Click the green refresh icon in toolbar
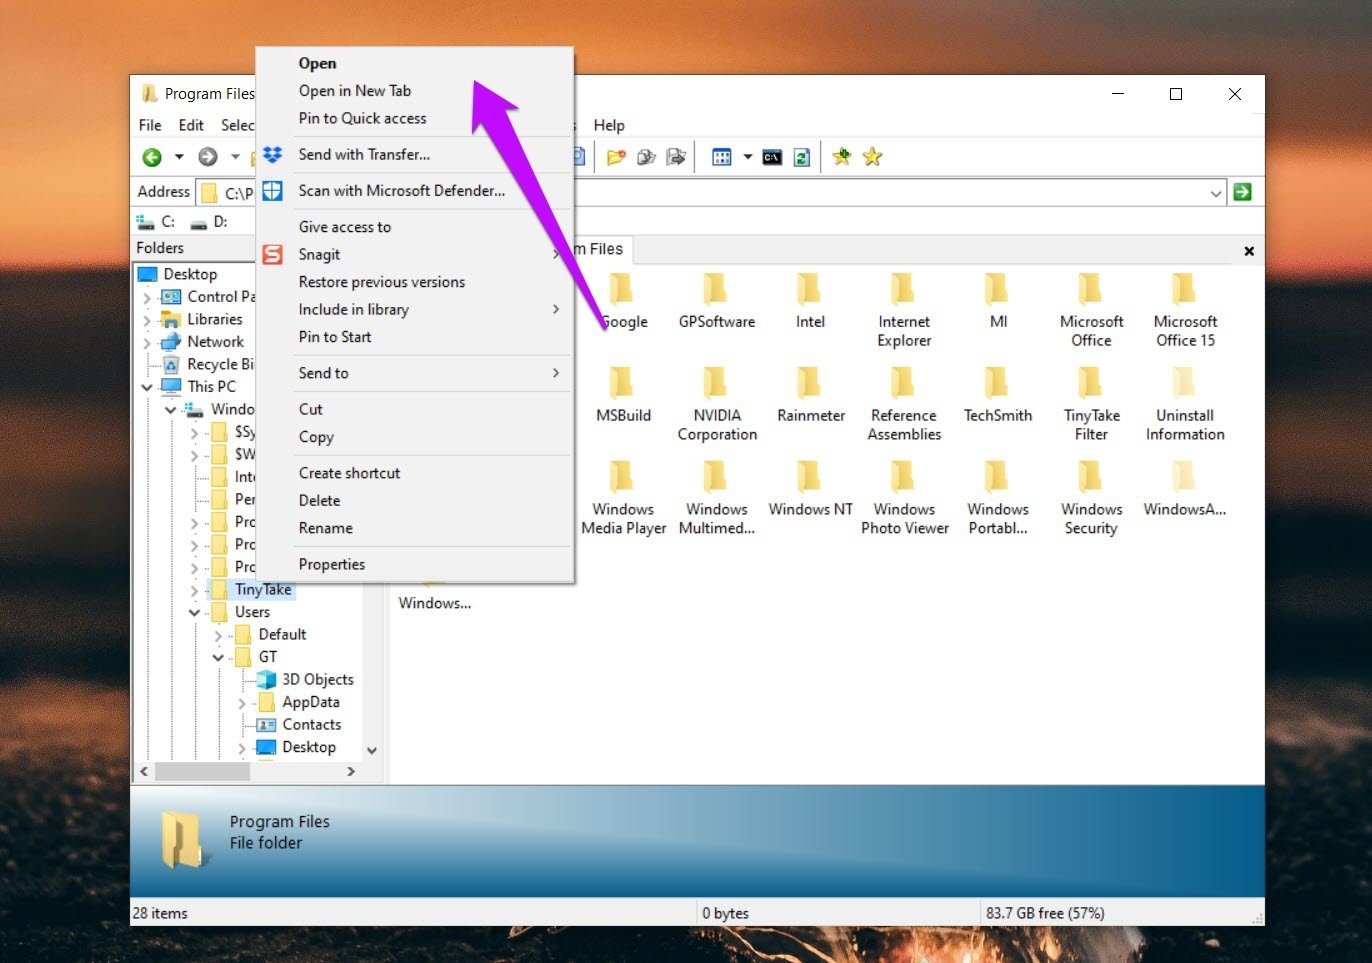This screenshot has height=963, width=1372. [x=801, y=157]
